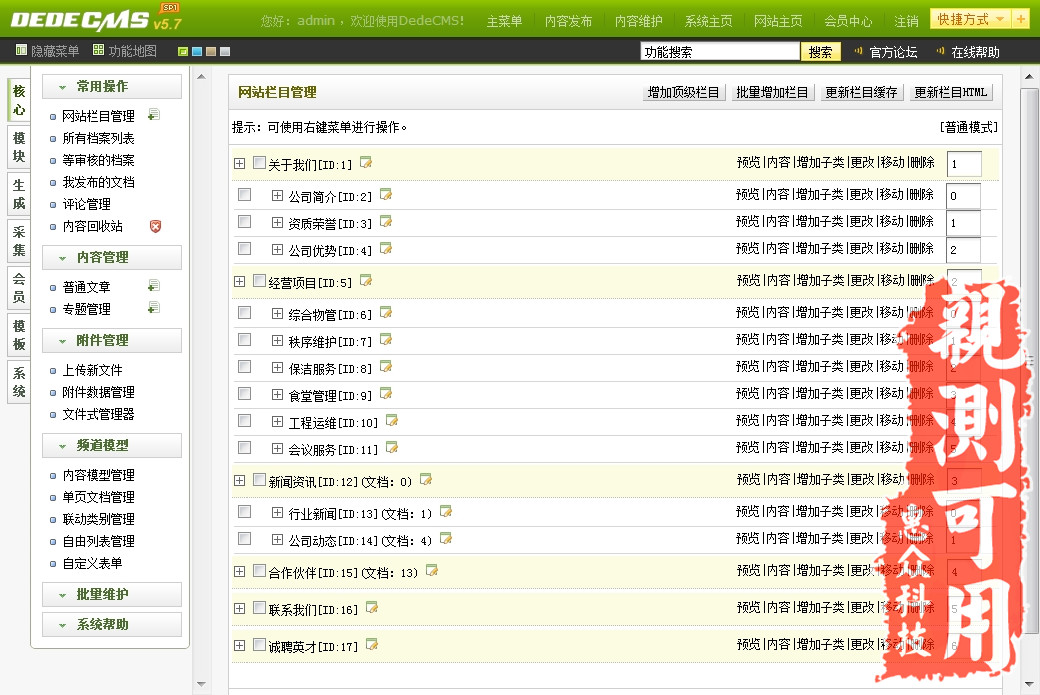Tick checkbox for 联系我们[ID:16]
The height and width of the screenshot is (695, 1040).
coord(259,607)
